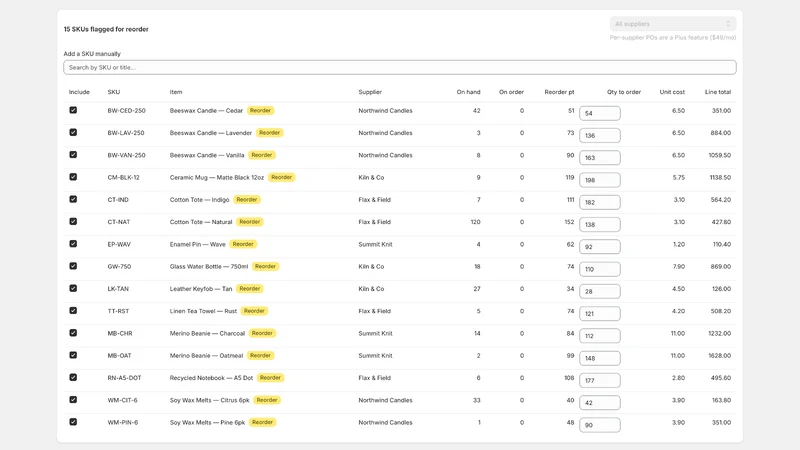Deselect the CT-NAT row checkbox

point(73,221)
